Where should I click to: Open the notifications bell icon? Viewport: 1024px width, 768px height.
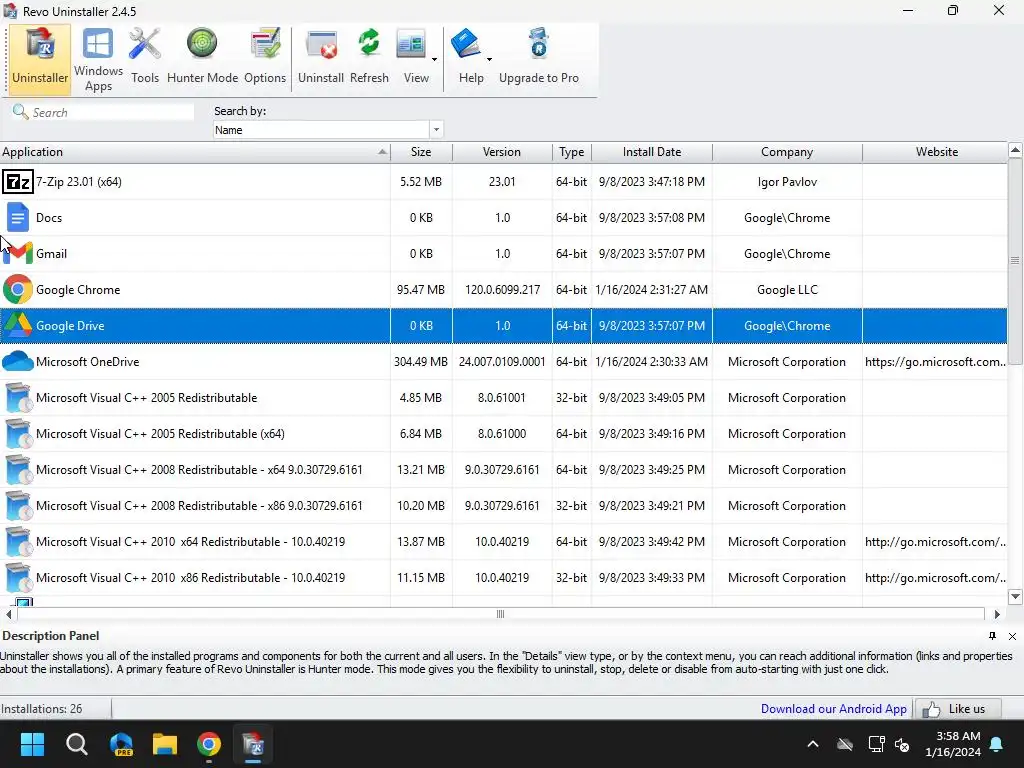(x=997, y=744)
